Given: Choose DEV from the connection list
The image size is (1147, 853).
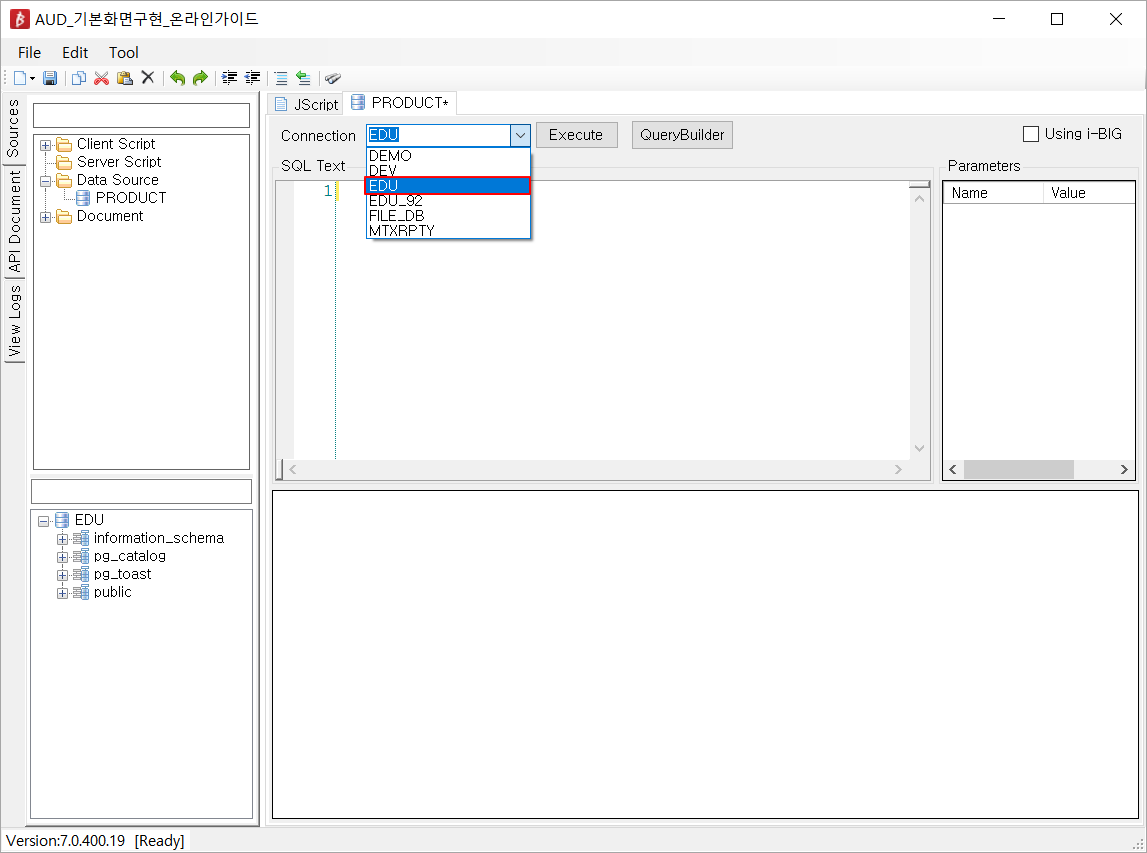Looking at the screenshot, I should [x=448, y=170].
